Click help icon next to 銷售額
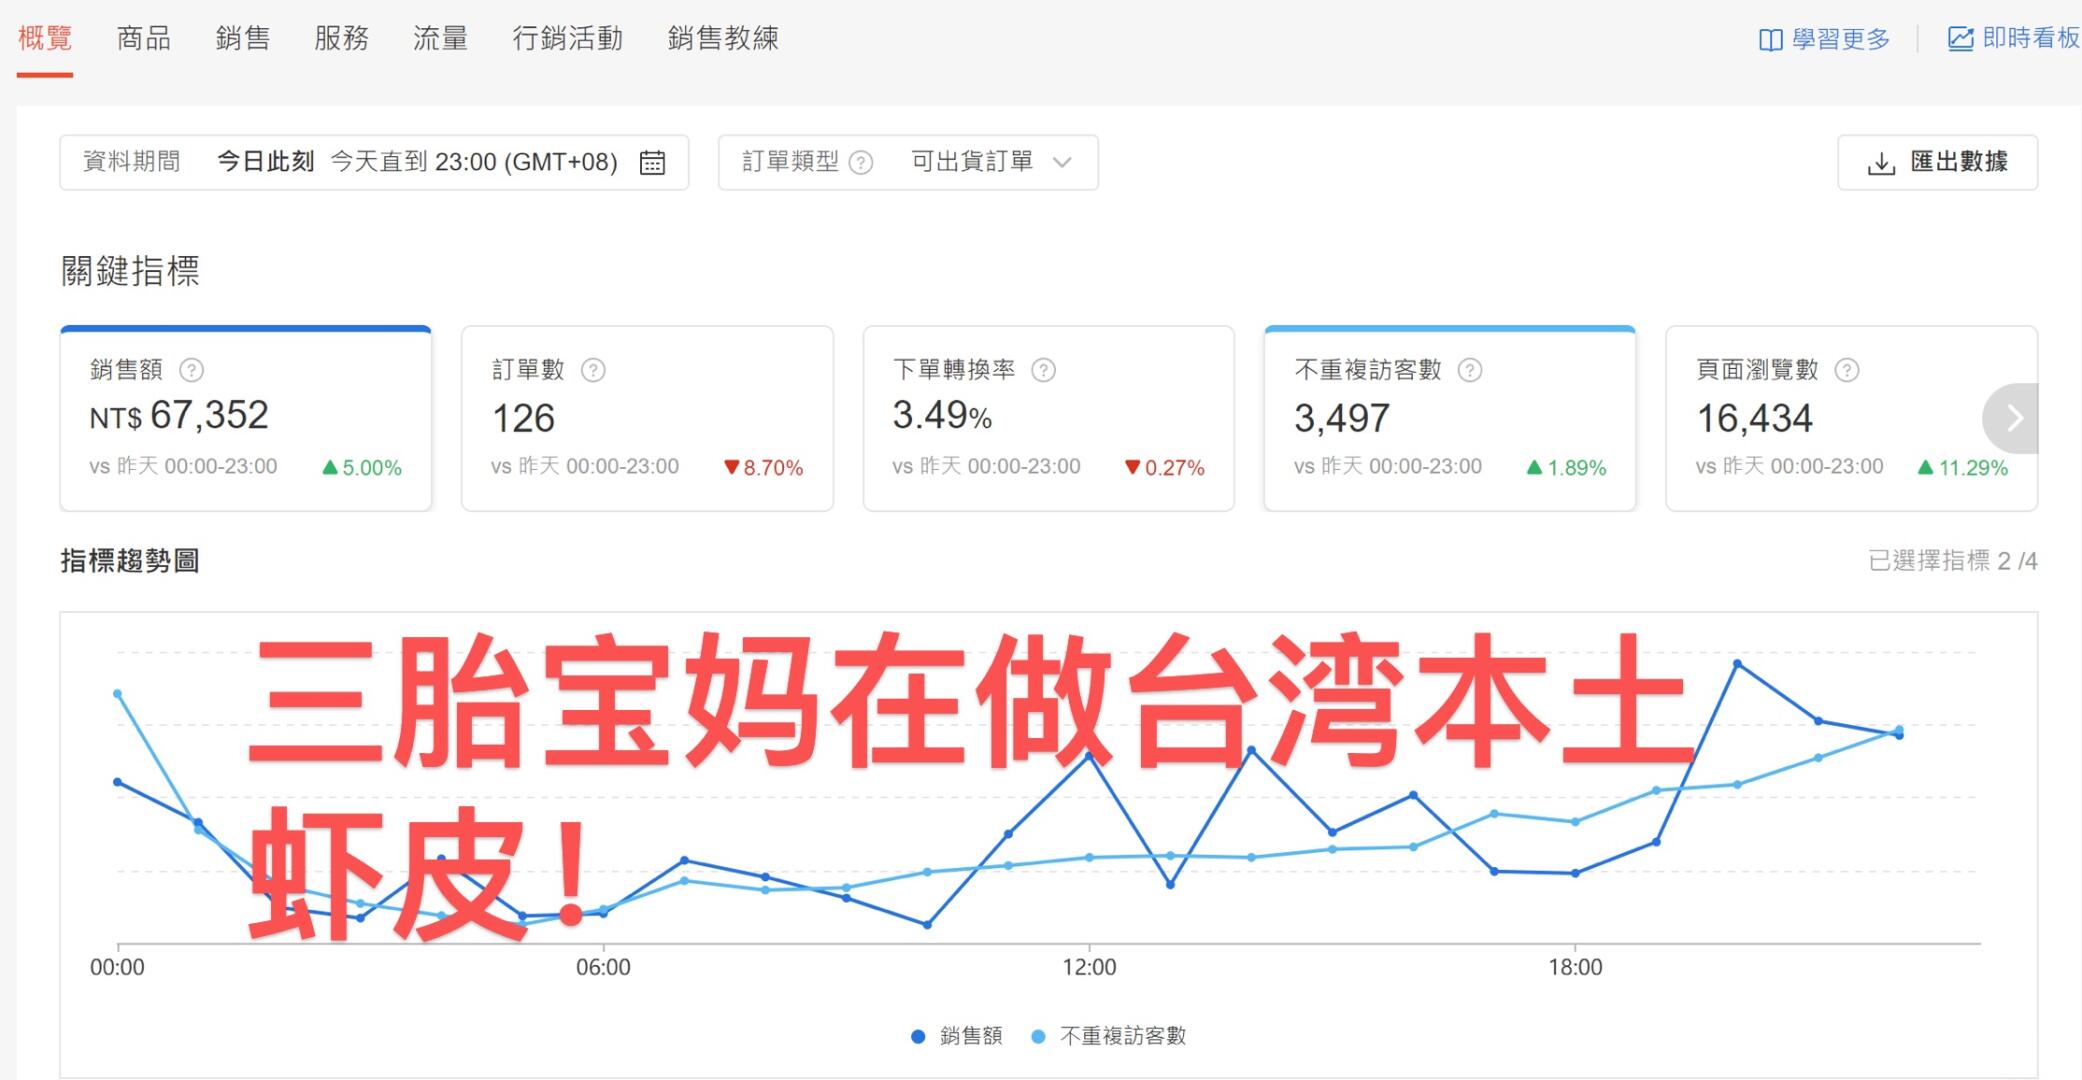This screenshot has height=1080, width=2082. tap(191, 370)
